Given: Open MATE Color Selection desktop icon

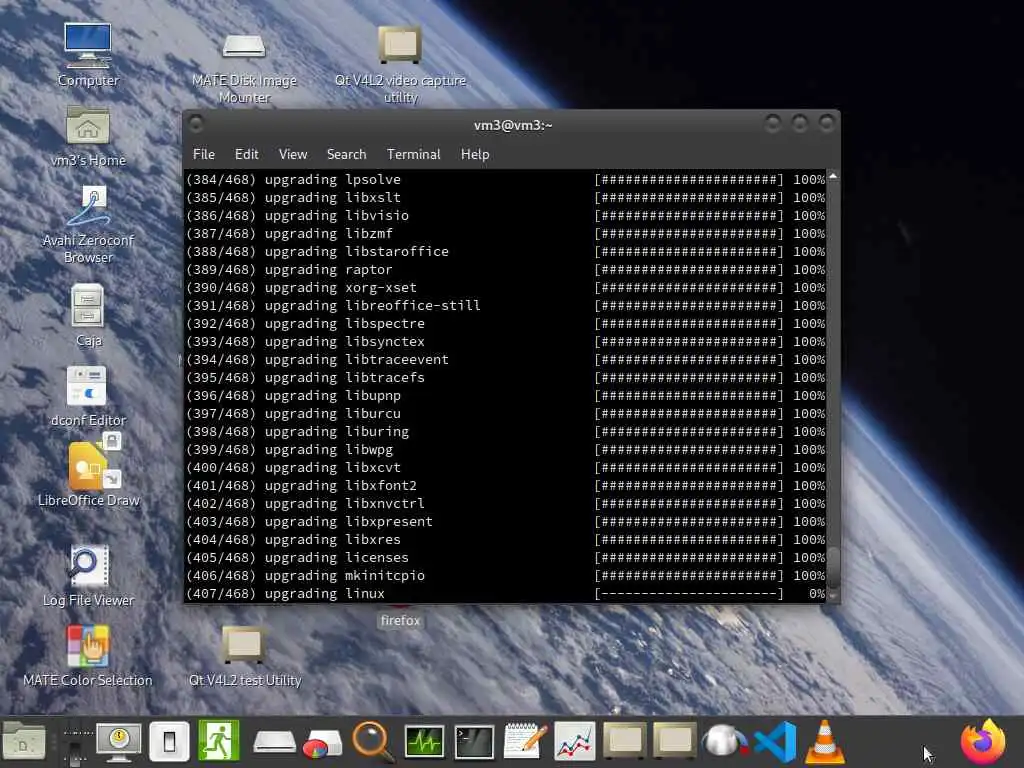Looking at the screenshot, I should pyautogui.click(x=88, y=656).
